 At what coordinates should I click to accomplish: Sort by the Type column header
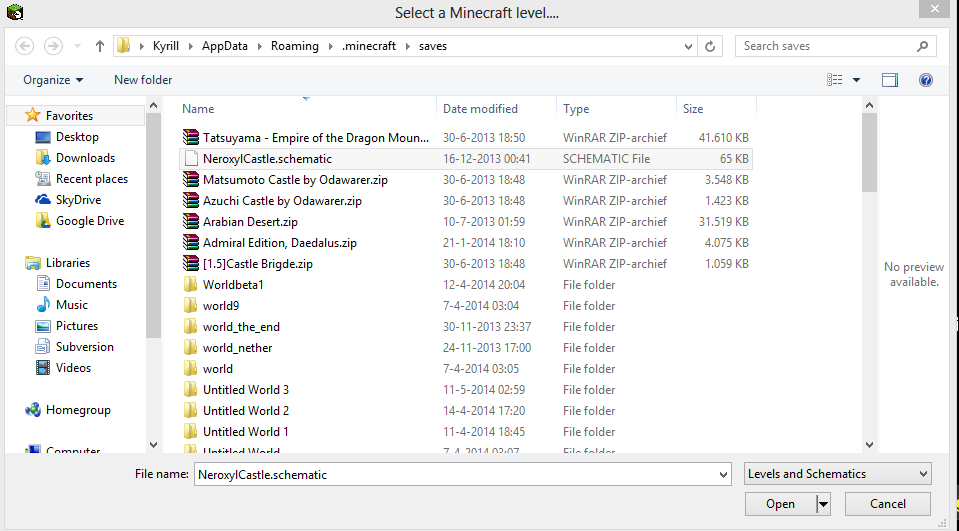[x=576, y=109]
